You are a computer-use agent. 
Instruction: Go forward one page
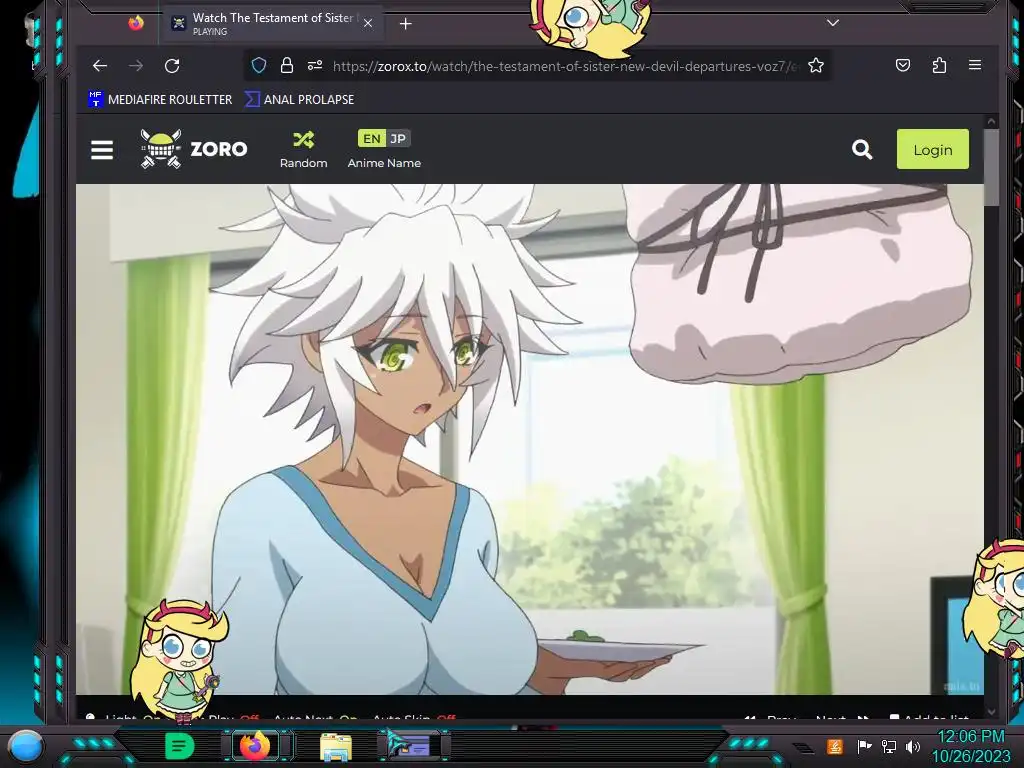coord(136,65)
